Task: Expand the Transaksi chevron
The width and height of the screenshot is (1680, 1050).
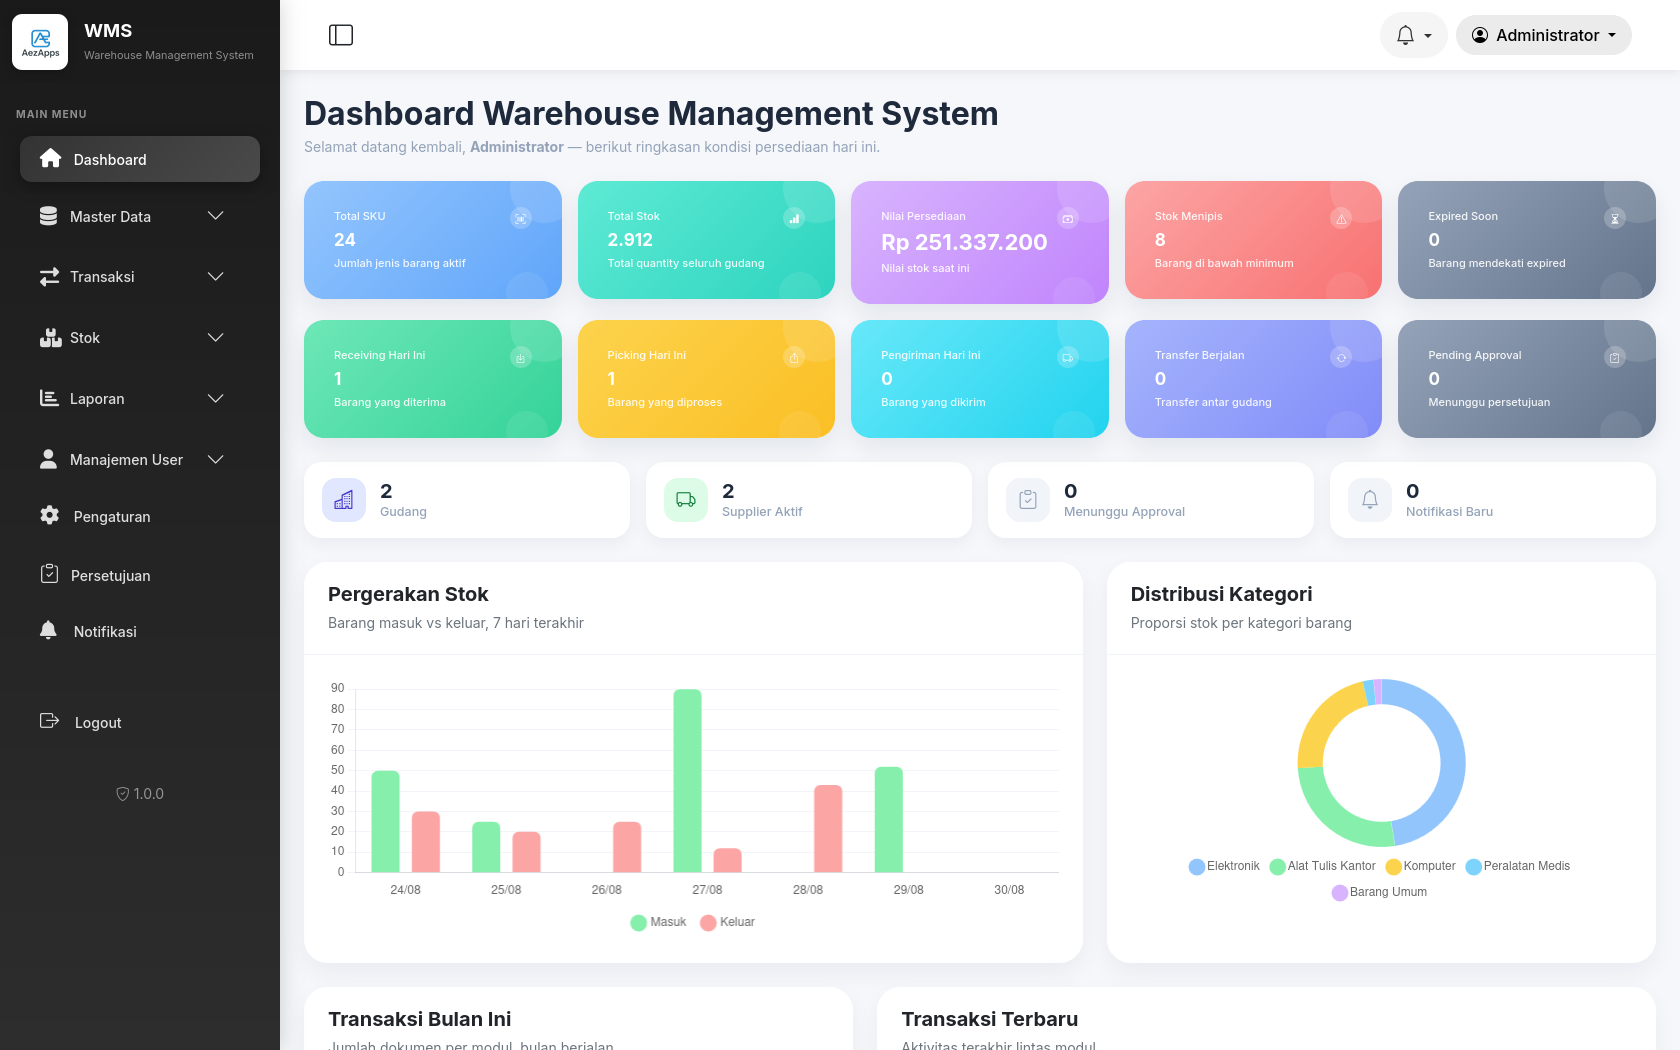Action: click(215, 277)
